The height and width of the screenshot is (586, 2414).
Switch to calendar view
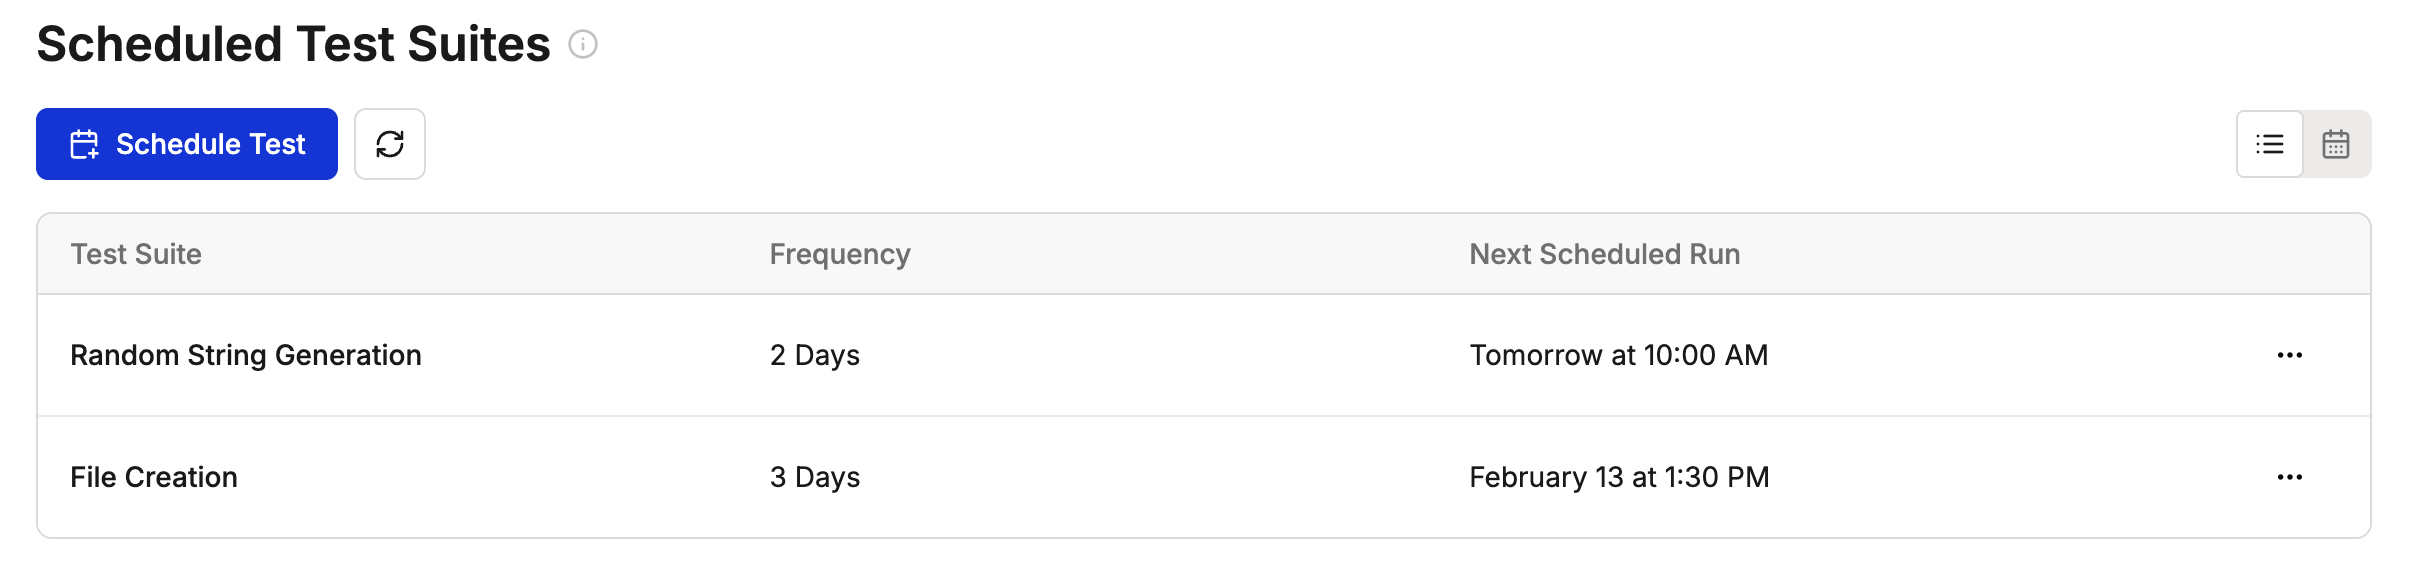click(x=2336, y=144)
